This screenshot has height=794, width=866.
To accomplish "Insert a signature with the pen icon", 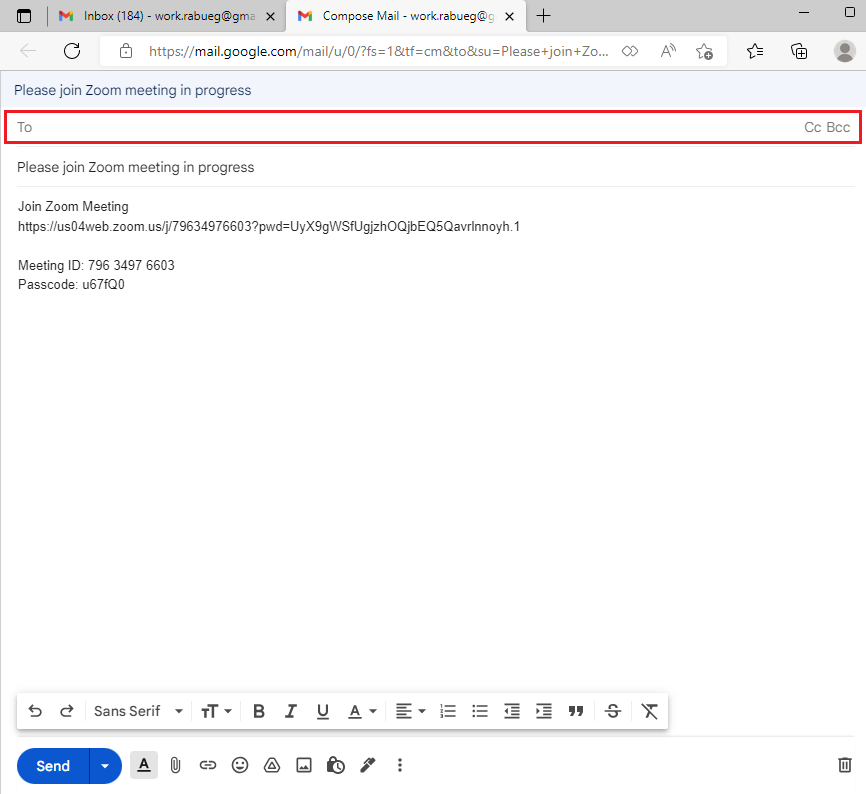I will coord(368,765).
